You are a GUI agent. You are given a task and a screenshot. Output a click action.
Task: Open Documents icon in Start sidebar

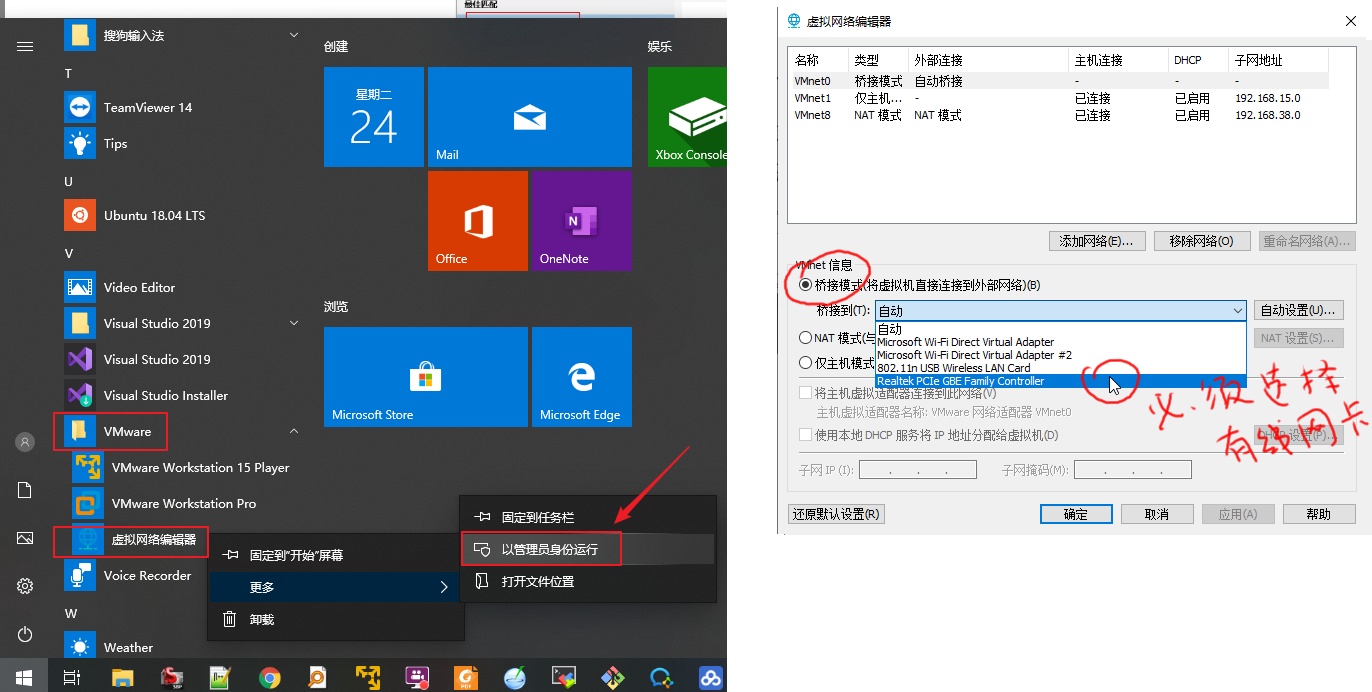[x=25, y=489]
